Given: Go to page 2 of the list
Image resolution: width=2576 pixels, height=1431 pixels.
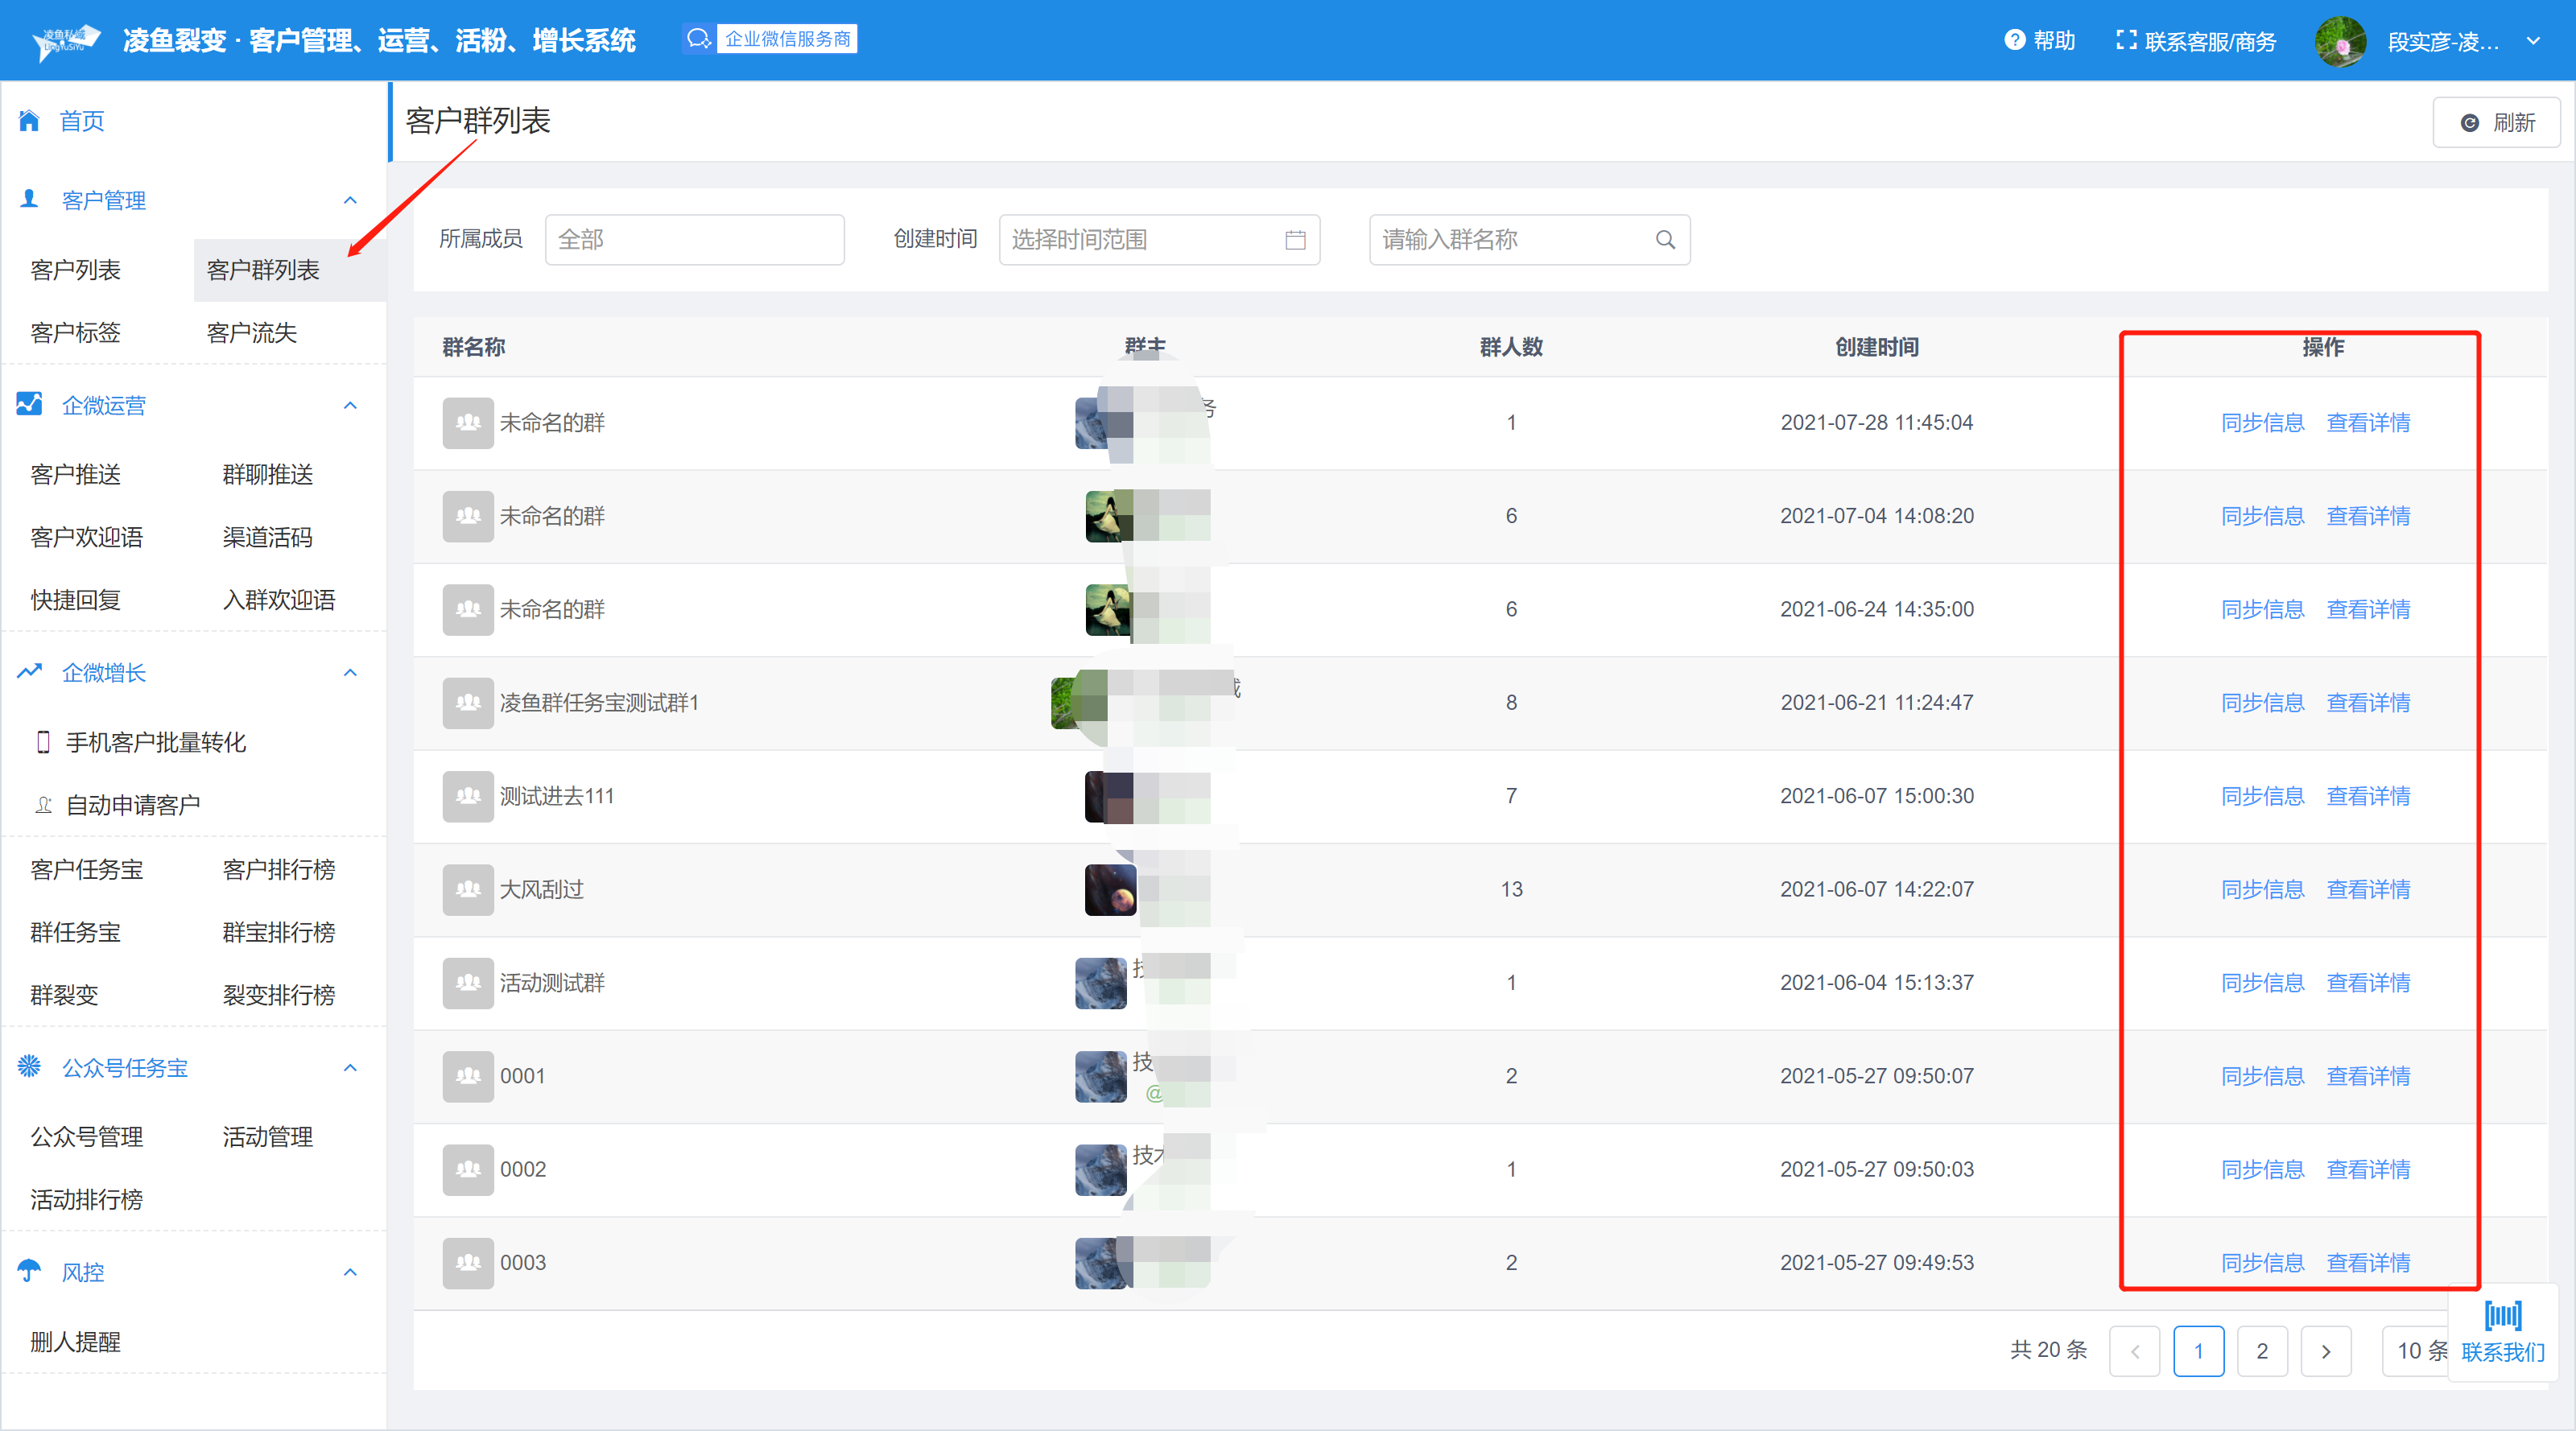Looking at the screenshot, I should point(2262,1351).
